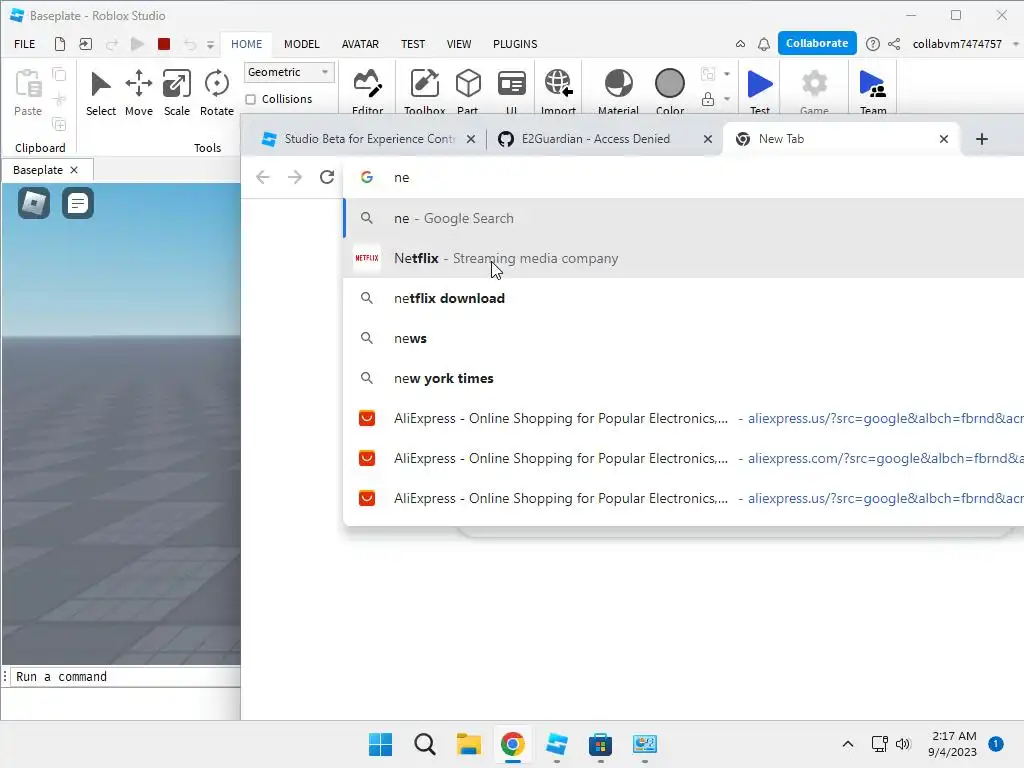Select 'netflix download' suggestion
This screenshot has height=768, width=1024.
click(683, 298)
